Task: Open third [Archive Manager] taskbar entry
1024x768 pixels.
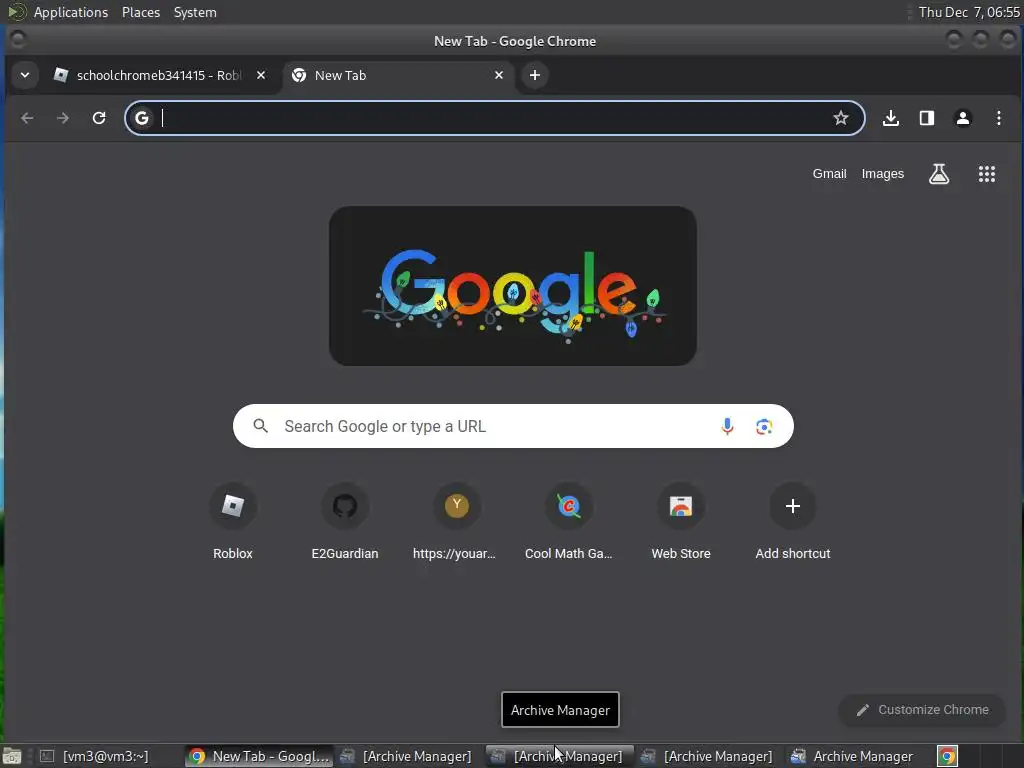Action: coord(708,756)
